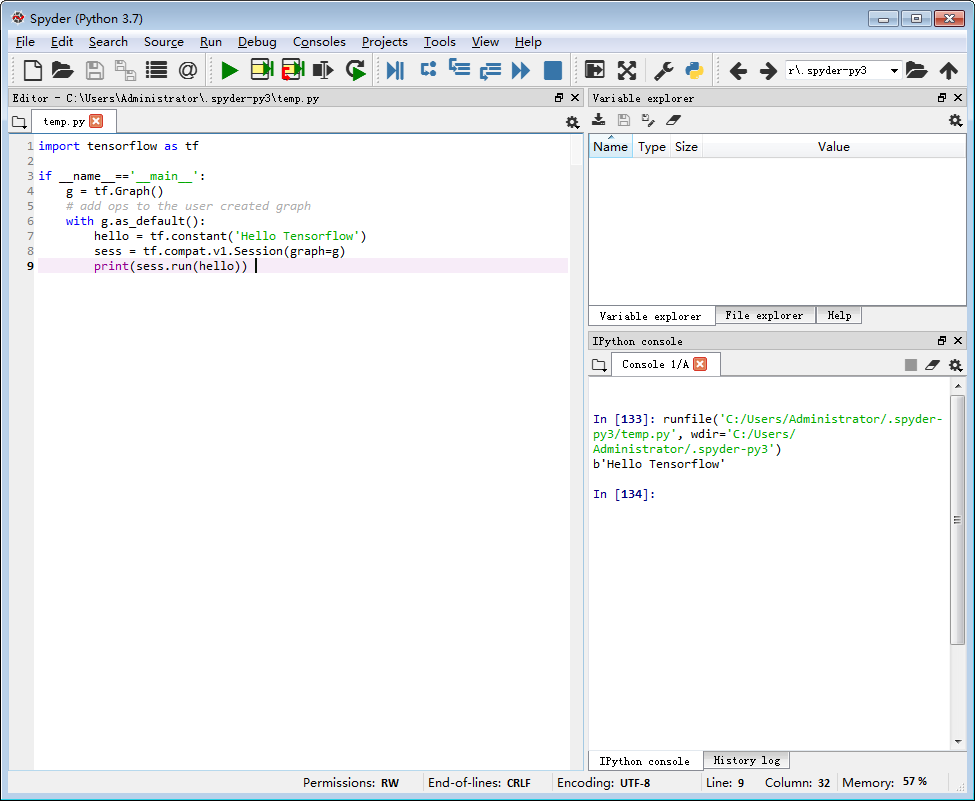Viewport: 975px width, 801px height.
Task: Open working directory path dropdown
Action: (x=894, y=71)
